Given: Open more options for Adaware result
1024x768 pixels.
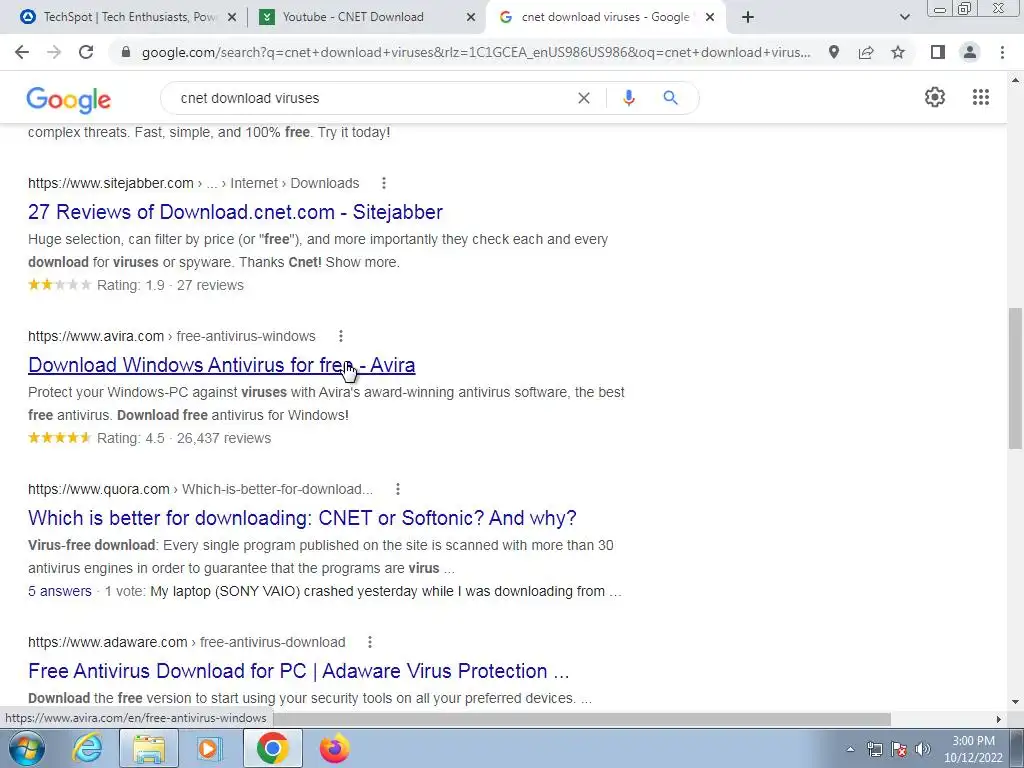Looking at the screenshot, I should click(x=370, y=642).
